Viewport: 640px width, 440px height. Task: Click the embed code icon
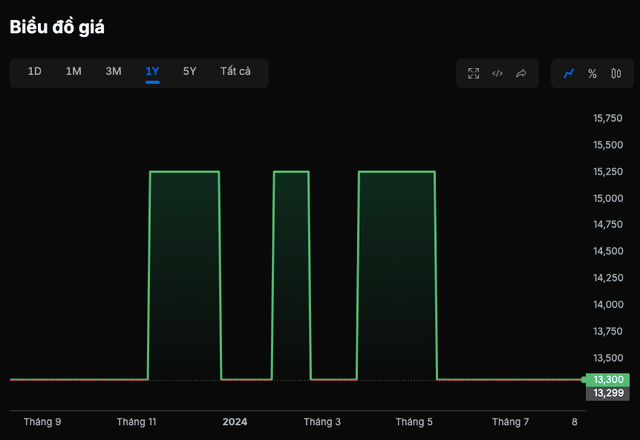497,73
